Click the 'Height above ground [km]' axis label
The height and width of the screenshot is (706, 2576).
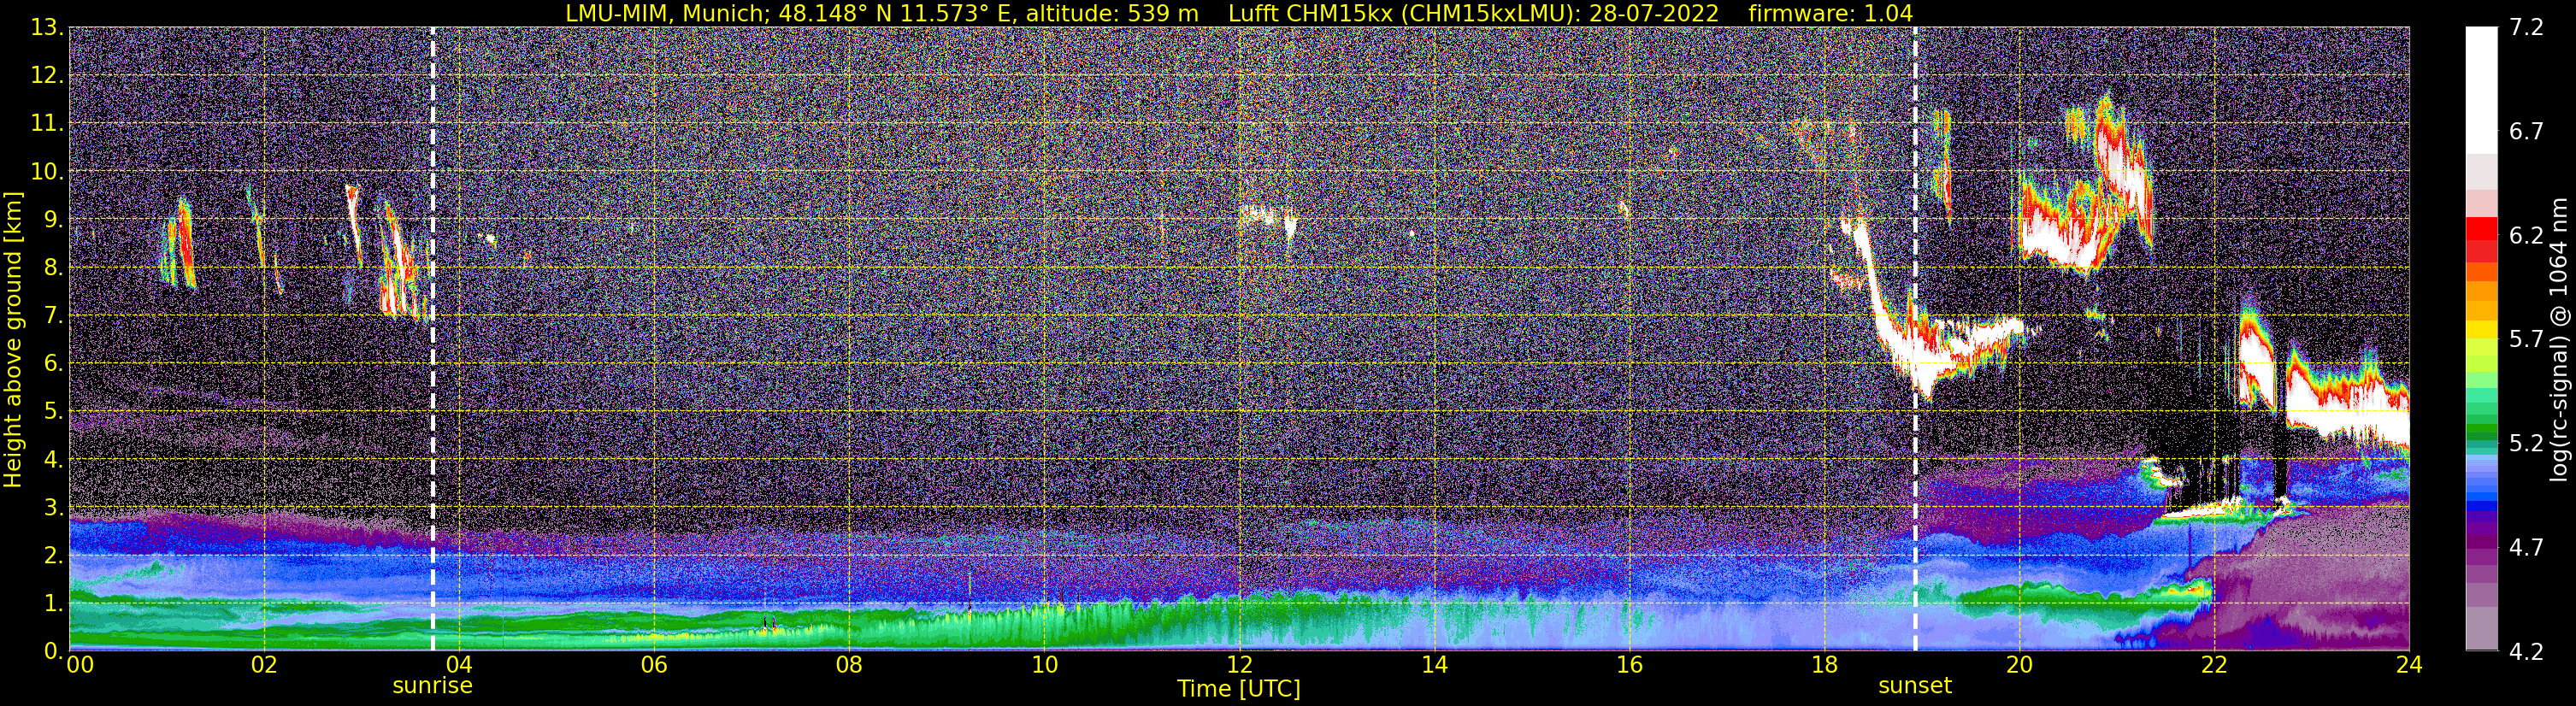click(x=13, y=339)
